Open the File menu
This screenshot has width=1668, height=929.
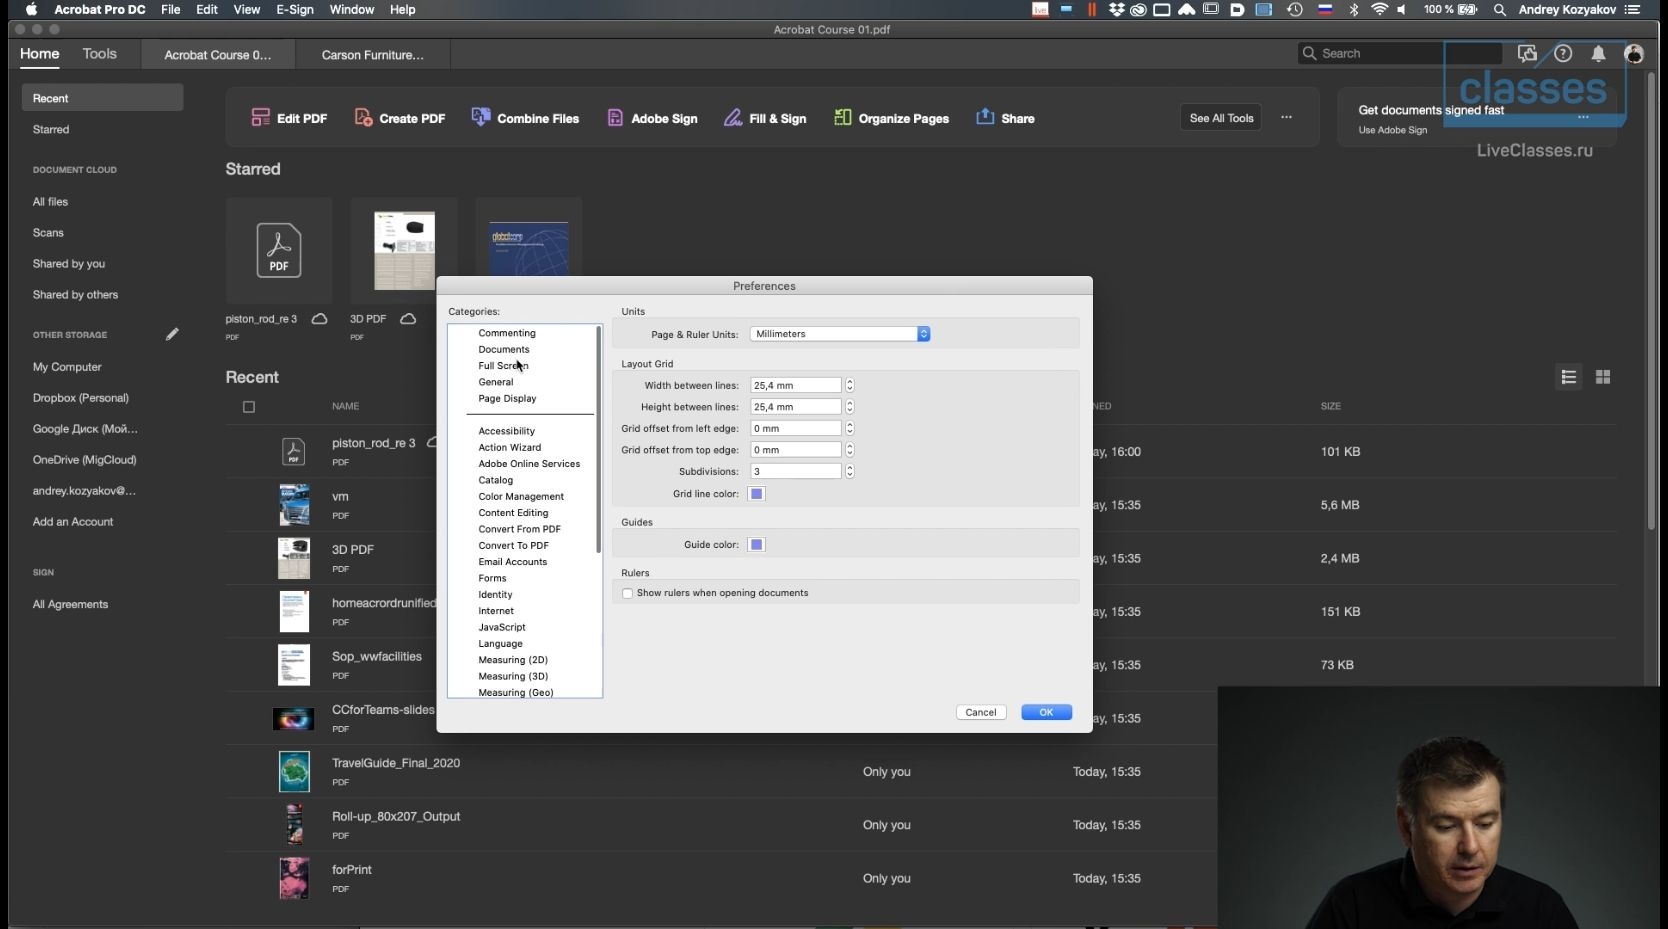click(x=171, y=10)
